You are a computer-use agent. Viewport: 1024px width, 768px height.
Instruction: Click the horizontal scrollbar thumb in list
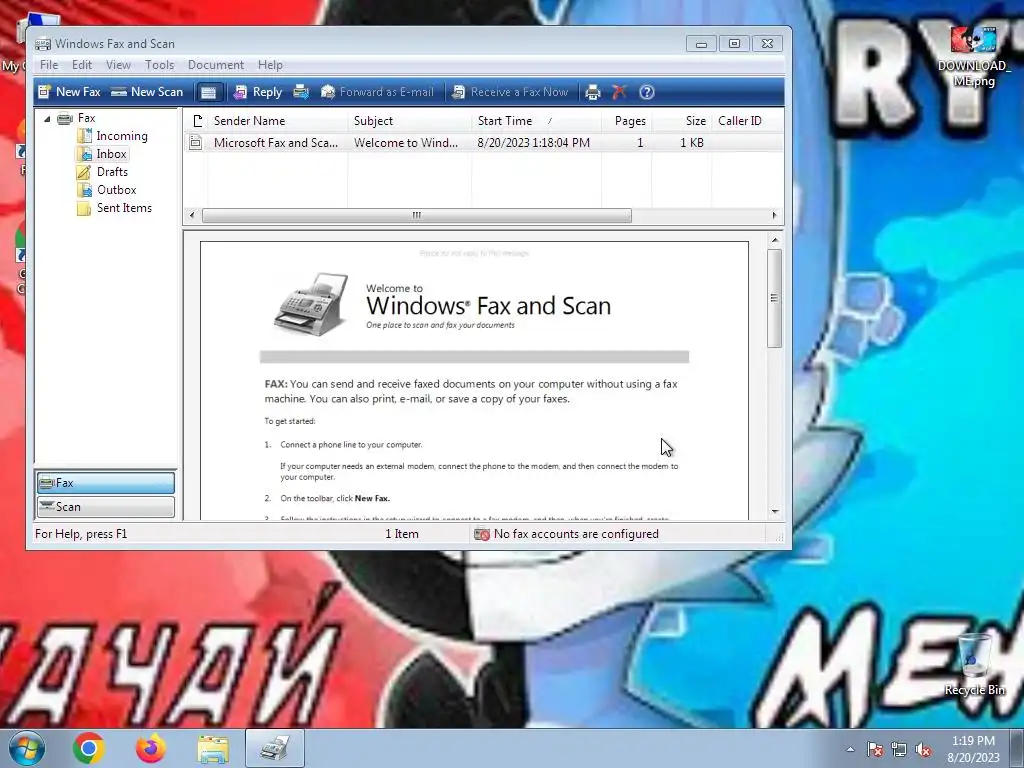tap(417, 216)
